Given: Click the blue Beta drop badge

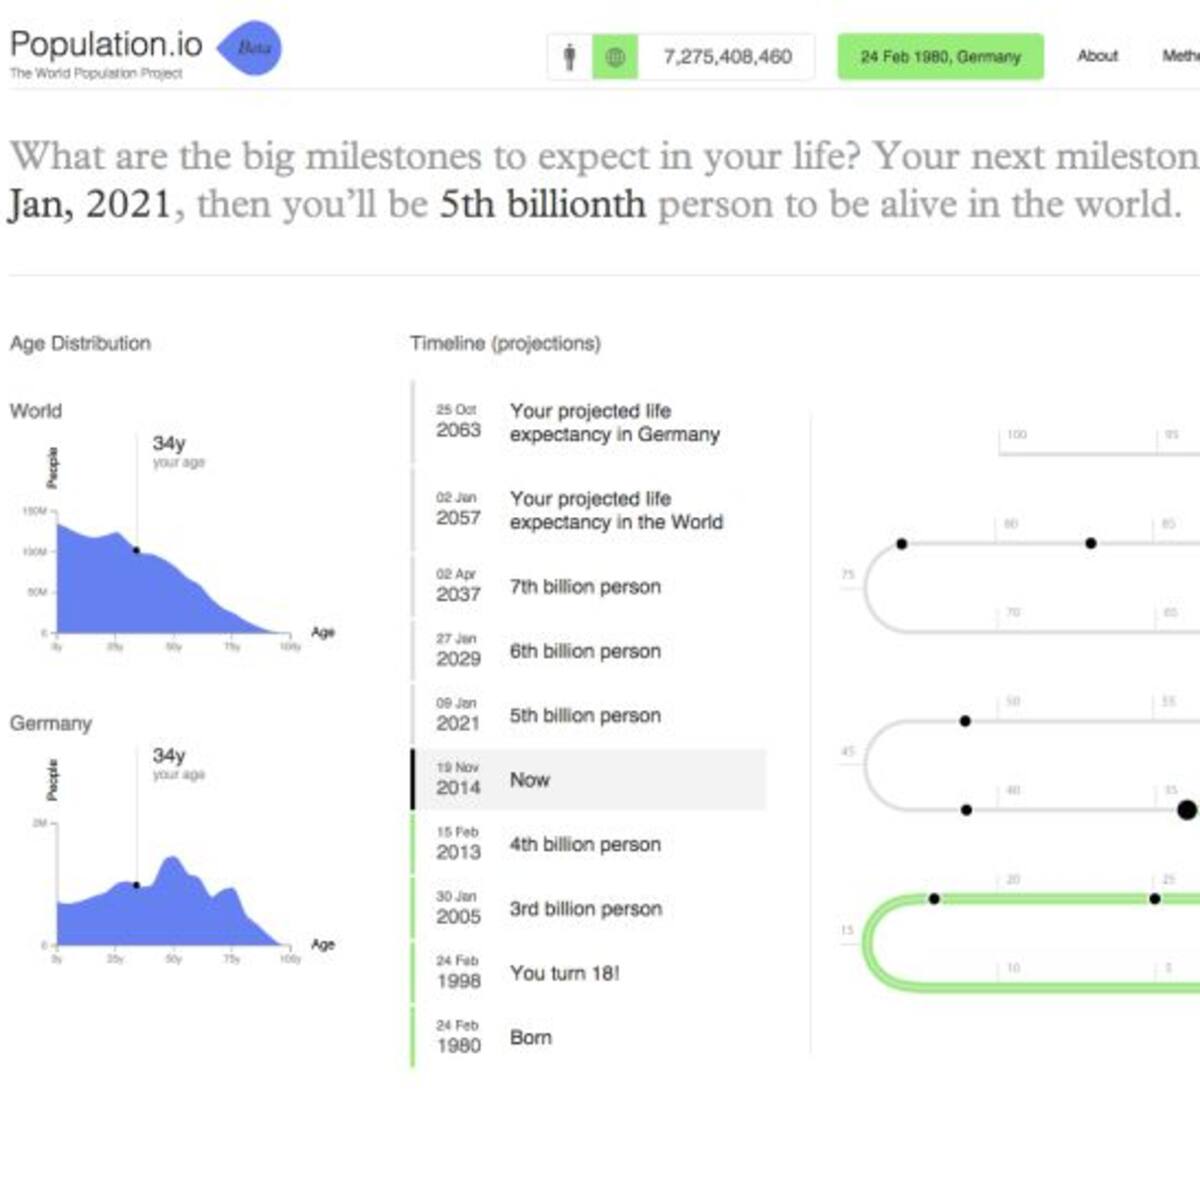Looking at the screenshot, I should coord(251,48).
